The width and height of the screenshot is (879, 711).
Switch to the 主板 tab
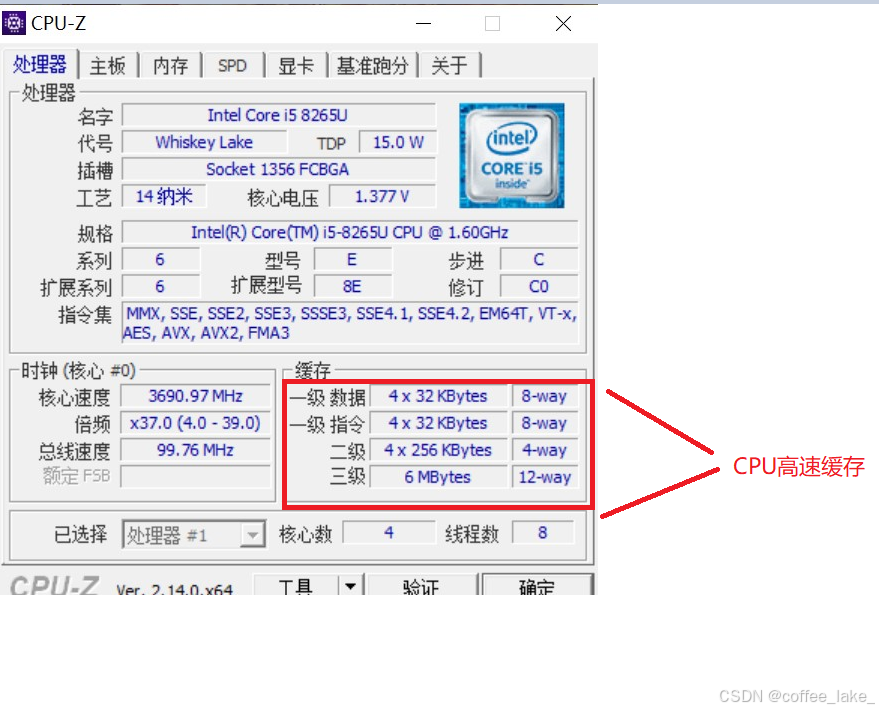click(x=108, y=66)
